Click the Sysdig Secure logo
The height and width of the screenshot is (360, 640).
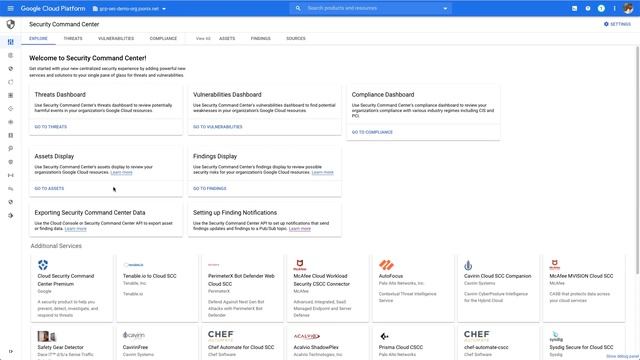[556, 337]
